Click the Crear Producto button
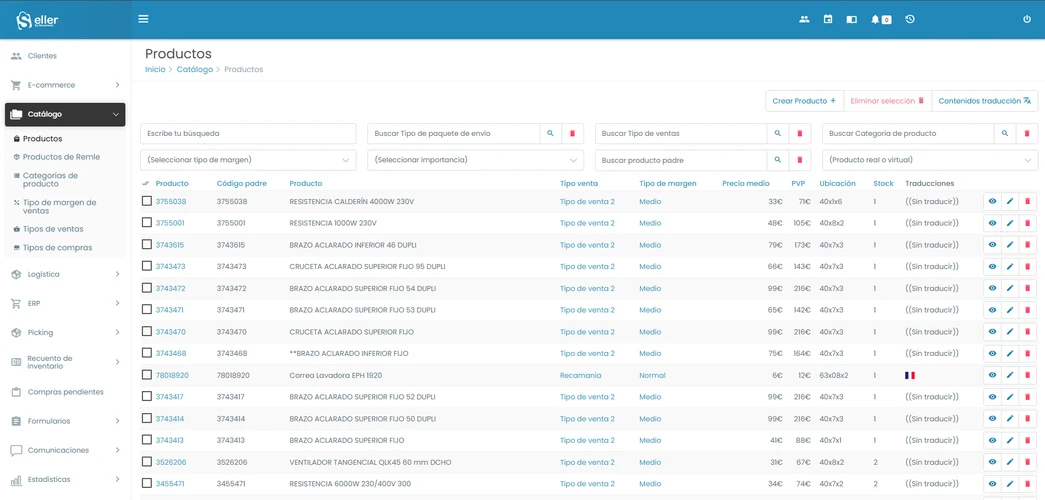Screen dimensions: 1045x500 click(x=804, y=101)
